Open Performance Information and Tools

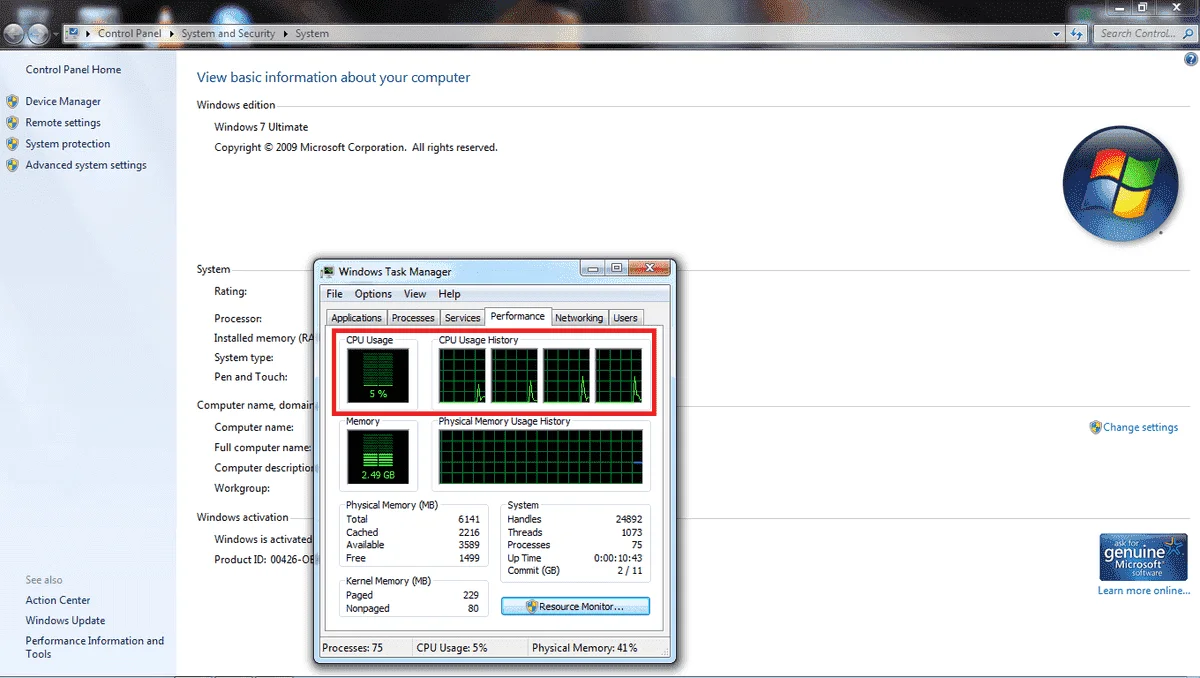coord(94,648)
